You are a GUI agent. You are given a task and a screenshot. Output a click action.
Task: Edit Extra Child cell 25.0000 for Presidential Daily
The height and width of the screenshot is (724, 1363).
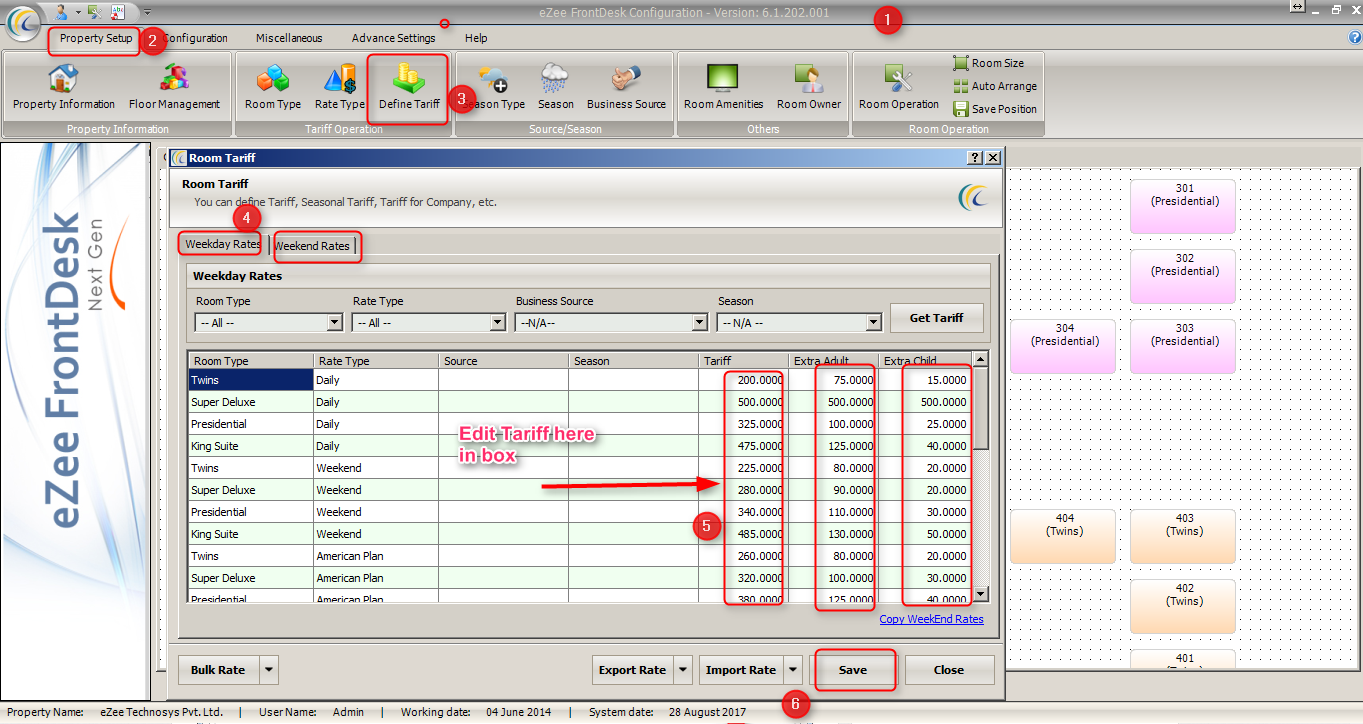(x=926, y=424)
